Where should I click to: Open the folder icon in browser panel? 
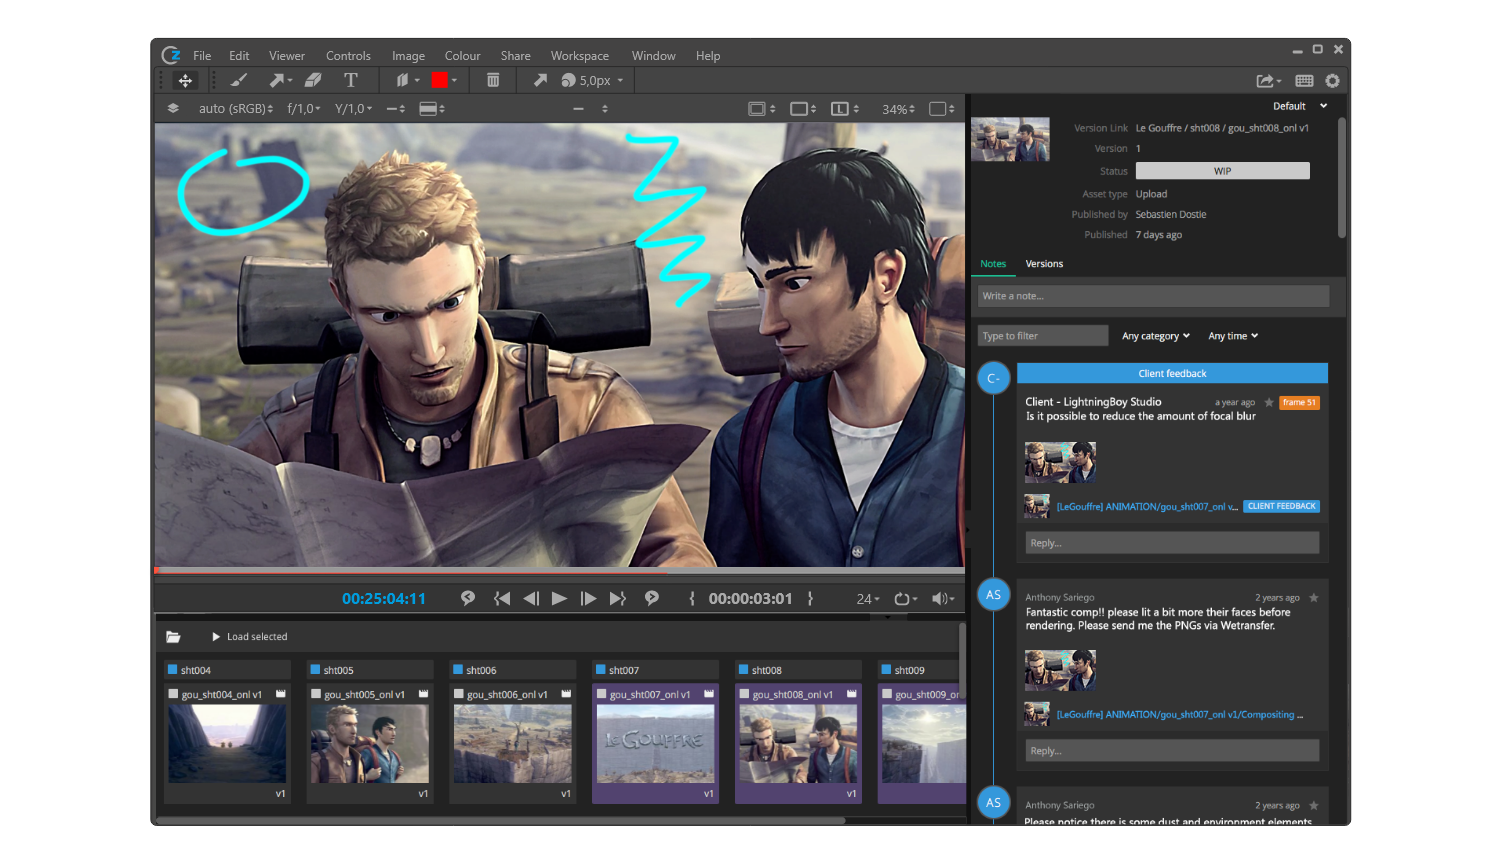[x=173, y=637]
